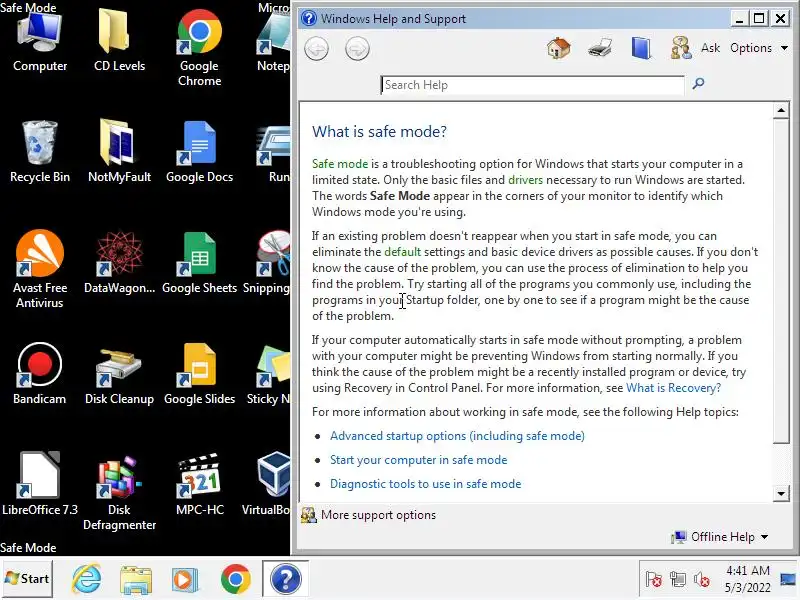
Task: Click the scrollbar down arrow
Action: (x=781, y=493)
